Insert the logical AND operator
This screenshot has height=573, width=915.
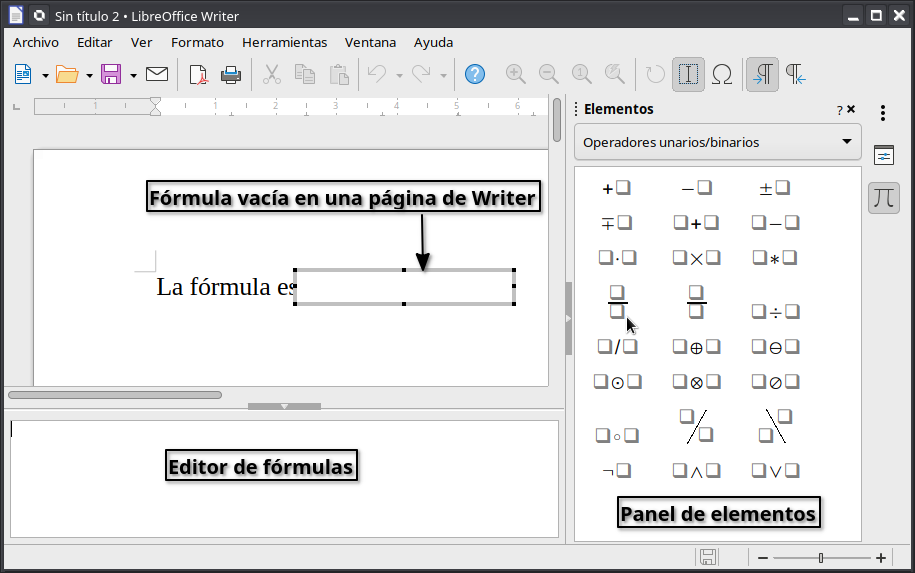click(x=696, y=470)
